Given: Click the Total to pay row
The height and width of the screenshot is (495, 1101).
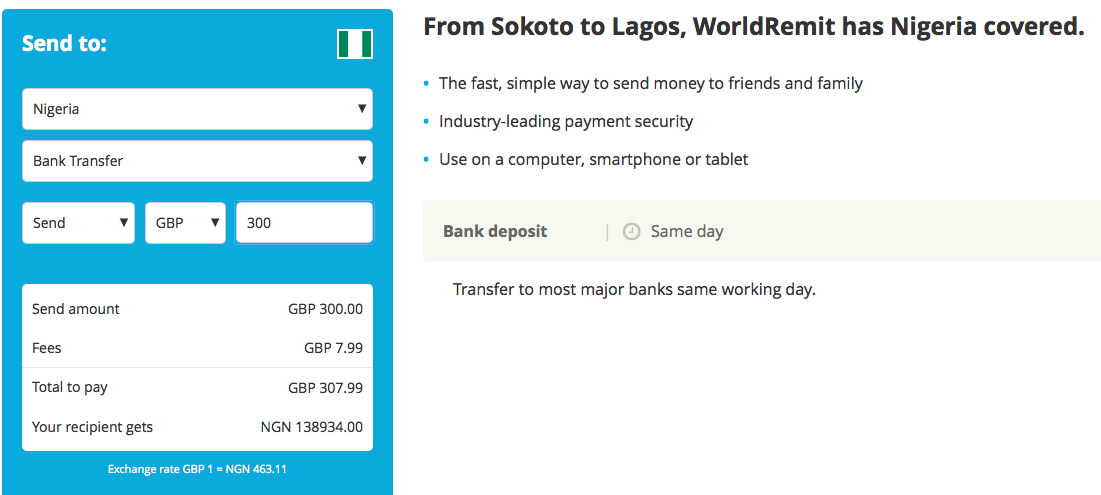Looking at the screenshot, I should click(197, 388).
